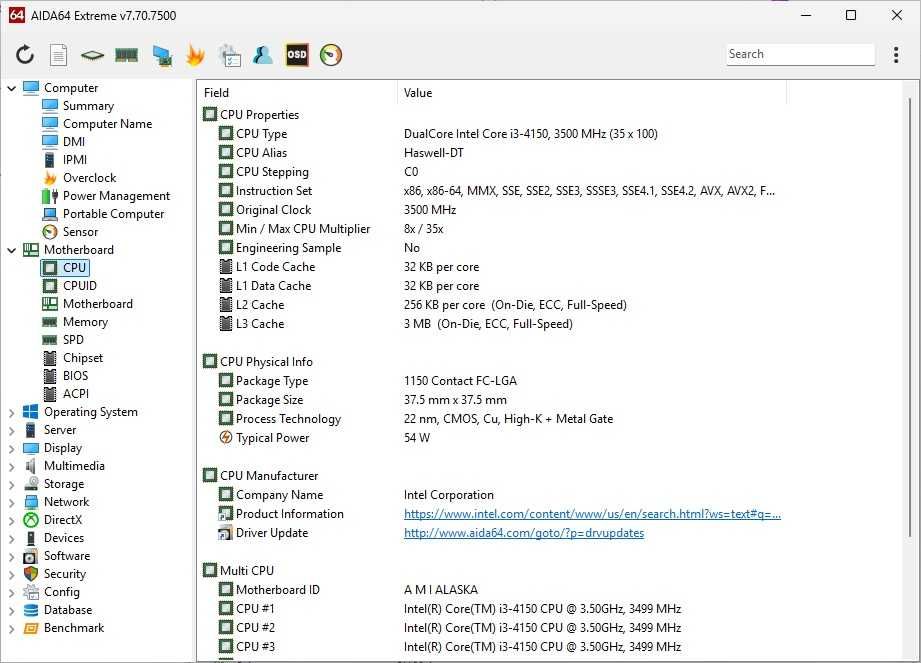Open the OSD panel icon
The height and width of the screenshot is (663, 921).
[297, 55]
